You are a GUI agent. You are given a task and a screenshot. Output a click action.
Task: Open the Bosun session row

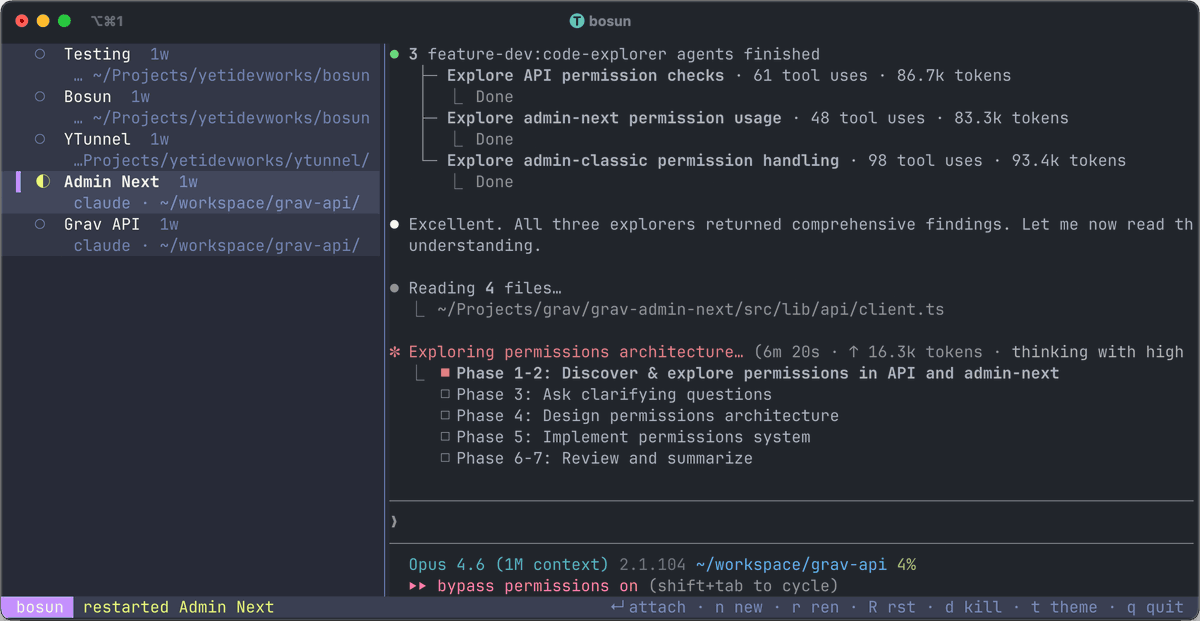coord(191,107)
